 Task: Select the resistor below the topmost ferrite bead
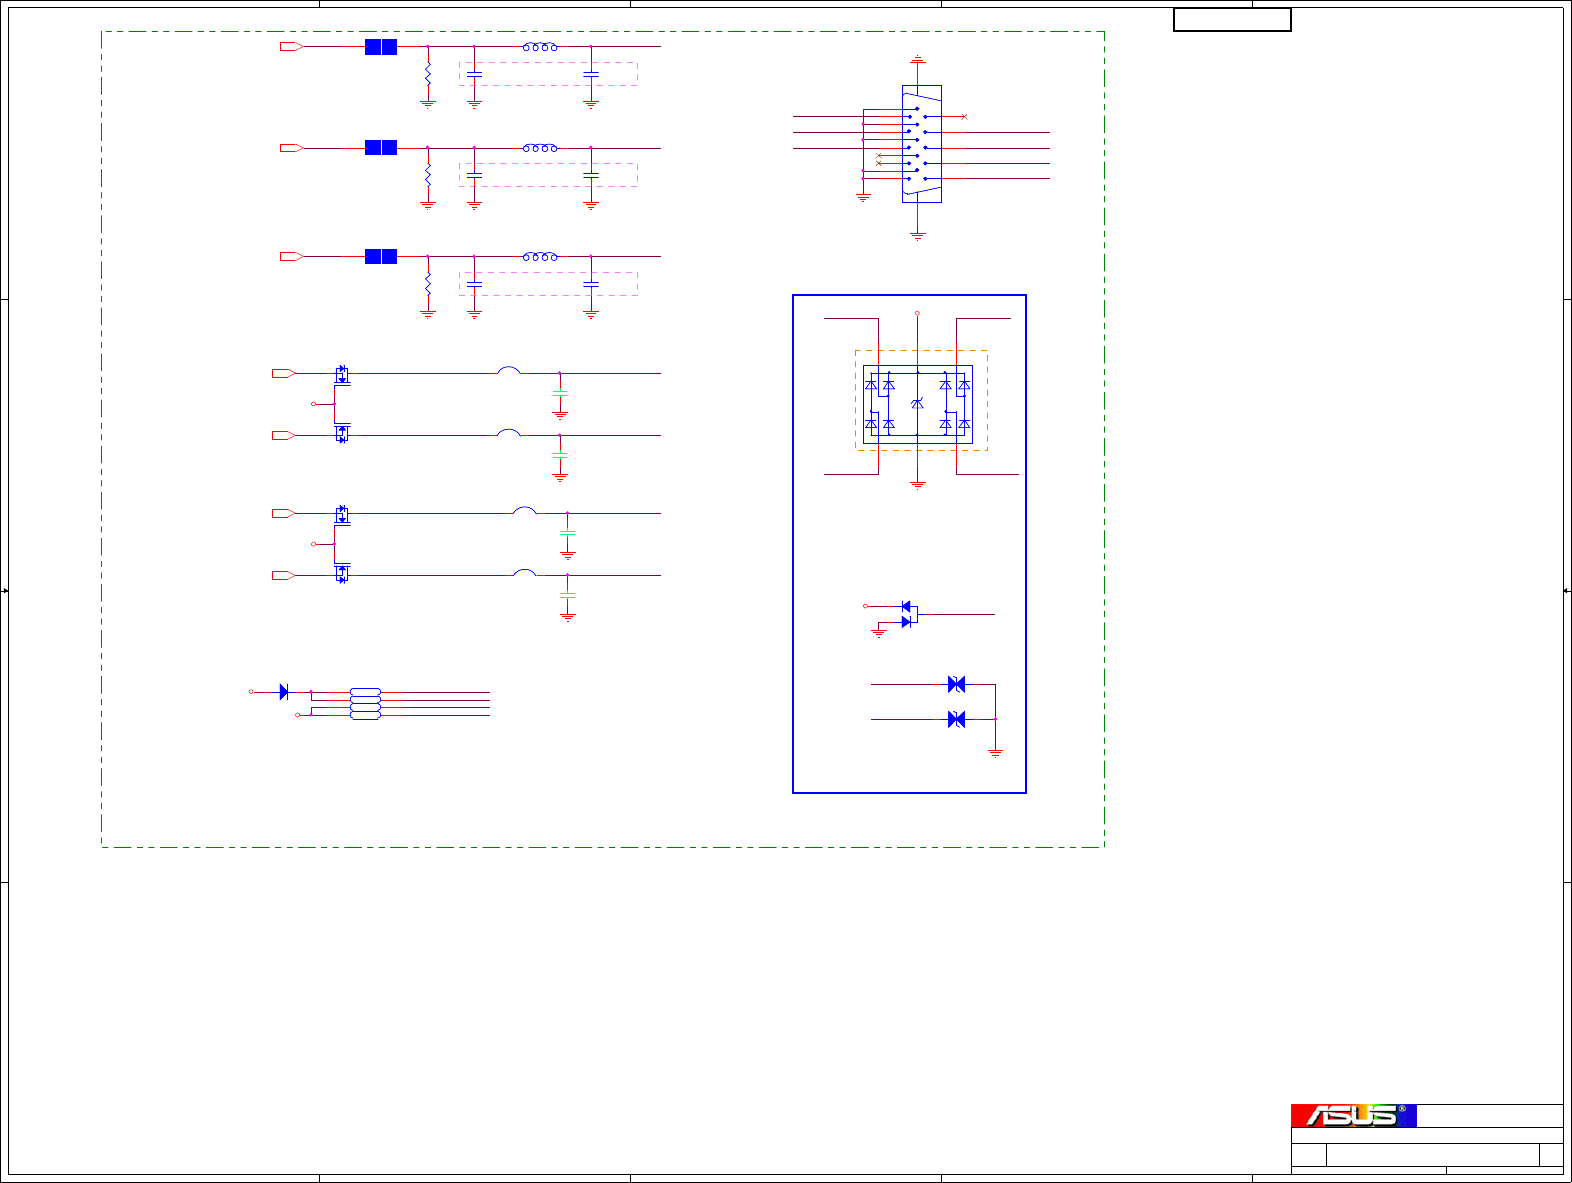(x=428, y=75)
